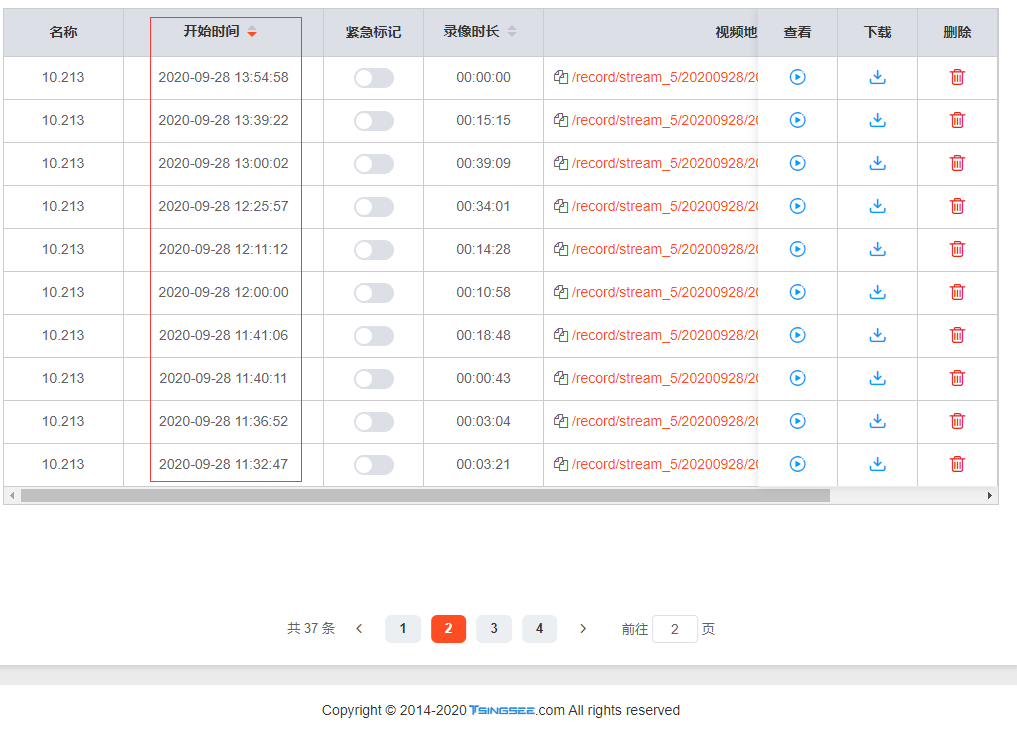
Task: Open video path link for 13:00:02 row
Action: pos(665,163)
